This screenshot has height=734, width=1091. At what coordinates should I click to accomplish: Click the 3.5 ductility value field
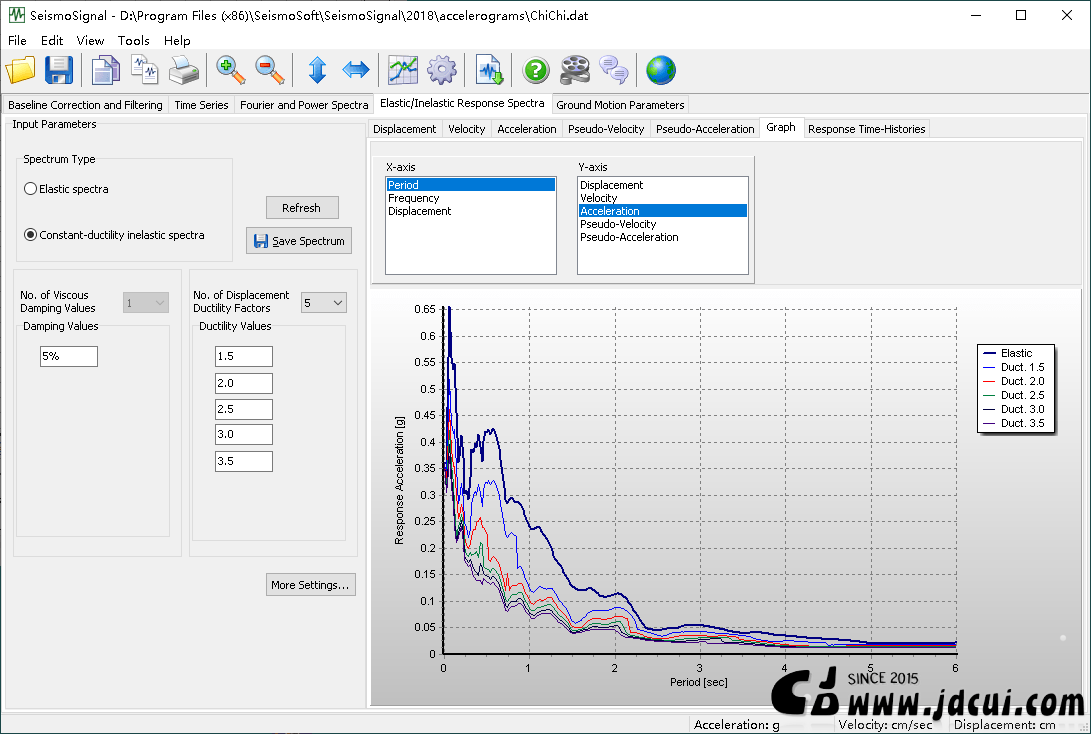(x=244, y=461)
